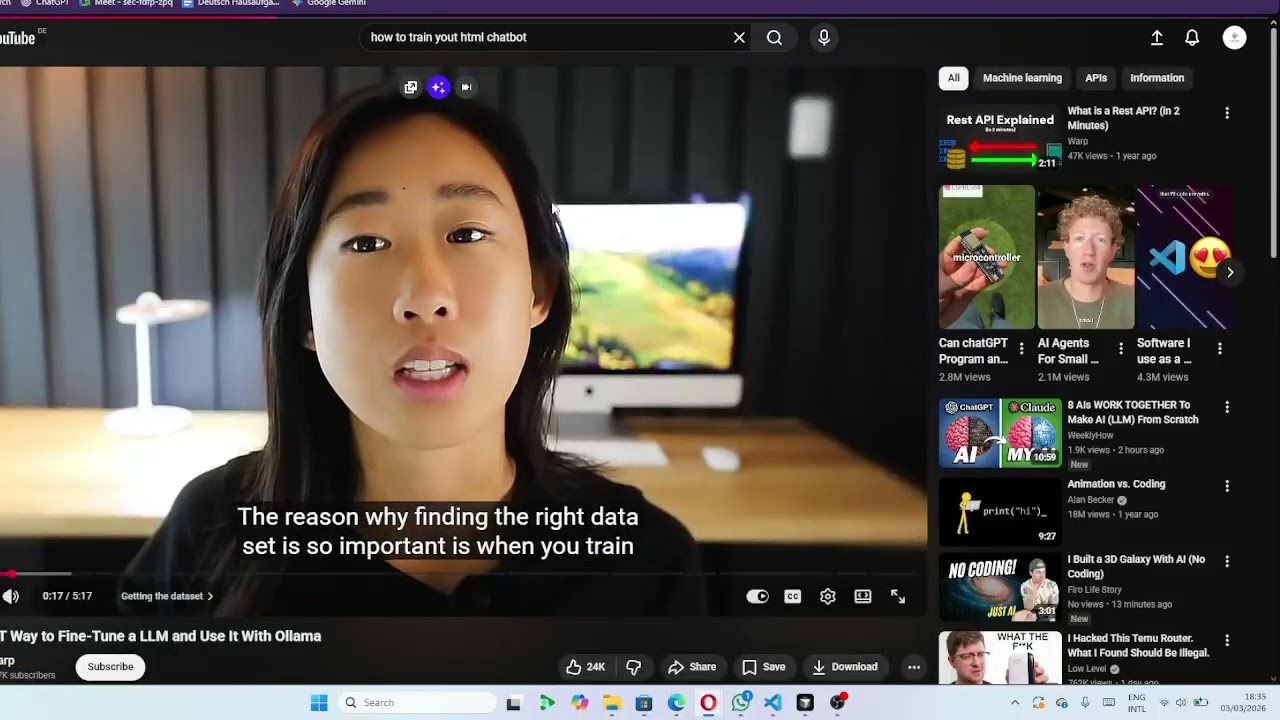This screenshot has height=720, width=1280.
Task: Open 'Animation vs. Coding' video thumbnail
Action: [x=1000, y=511]
